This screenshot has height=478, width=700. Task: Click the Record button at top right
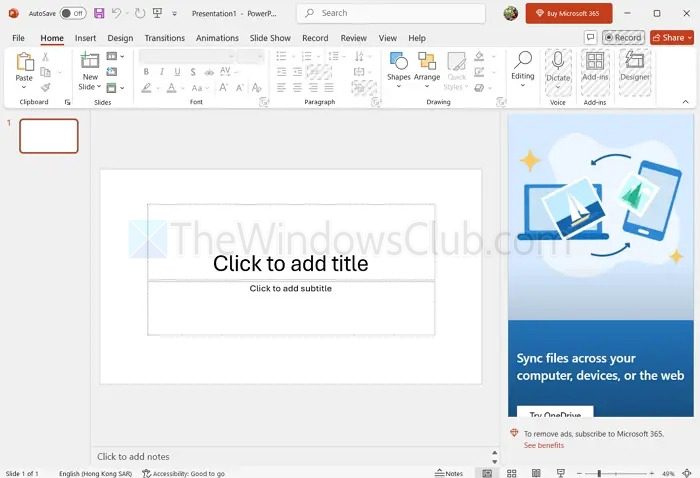click(623, 37)
